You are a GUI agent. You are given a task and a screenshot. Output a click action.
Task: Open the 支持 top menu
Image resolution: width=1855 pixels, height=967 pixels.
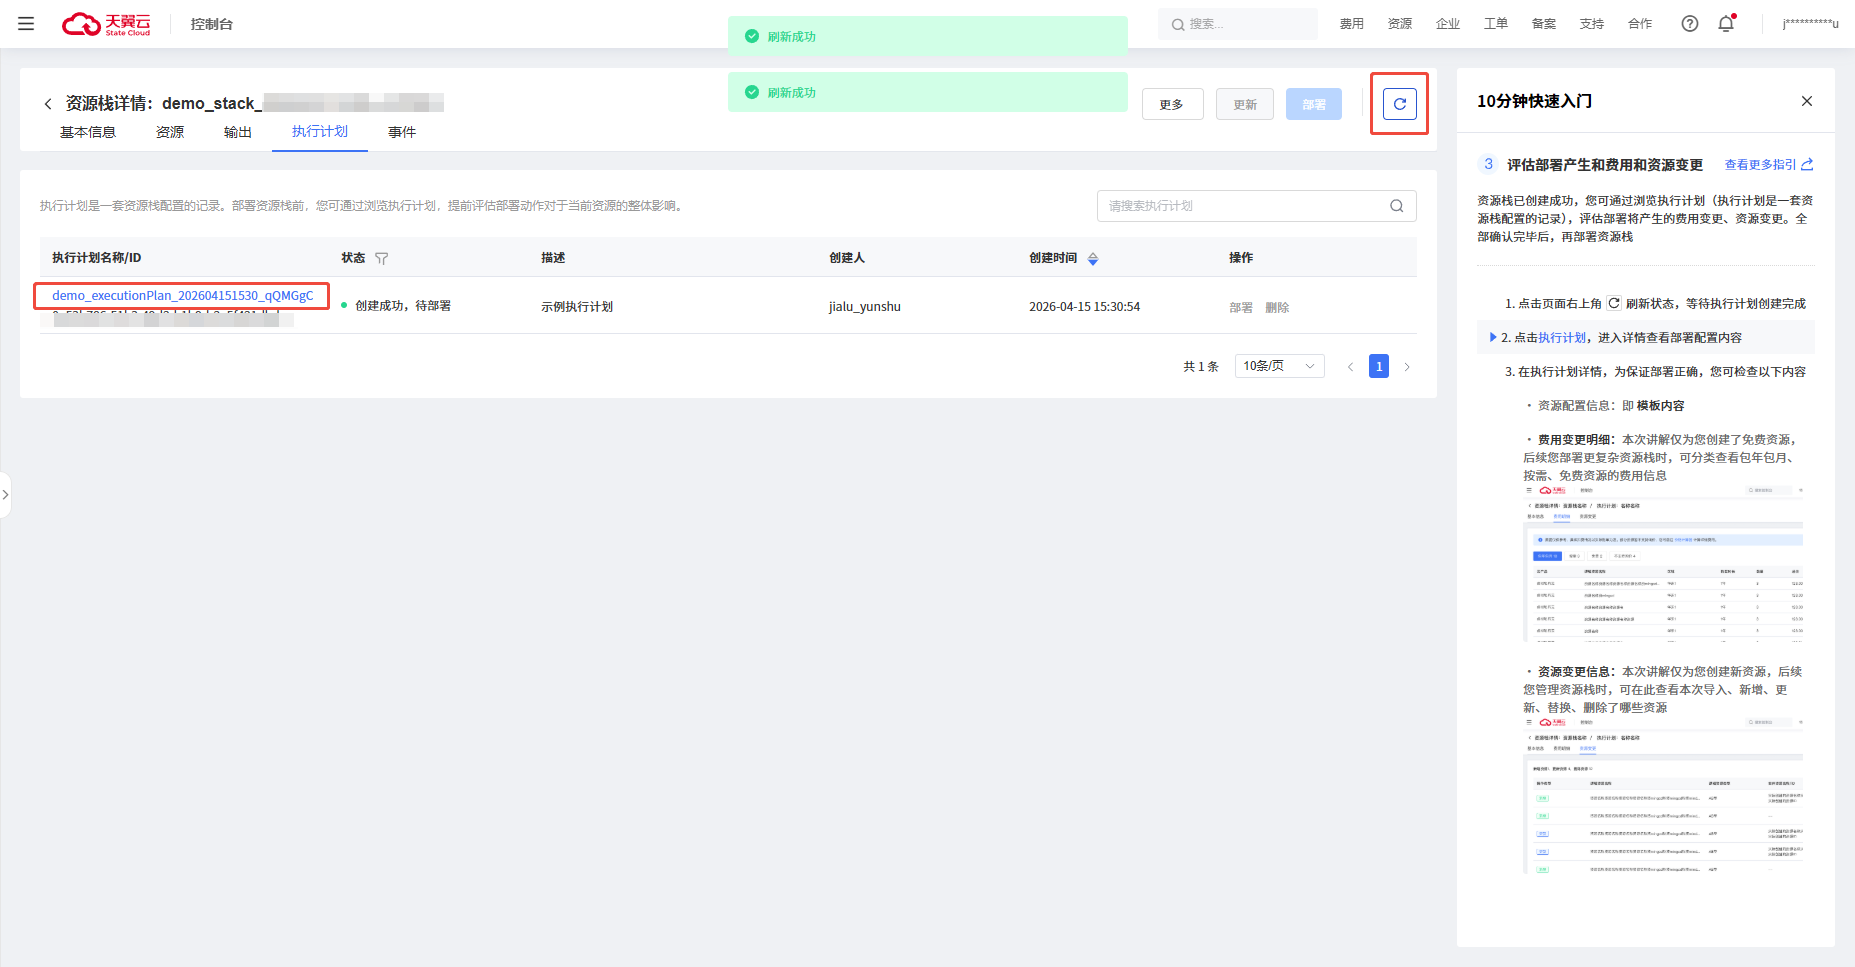point(1592,24)
